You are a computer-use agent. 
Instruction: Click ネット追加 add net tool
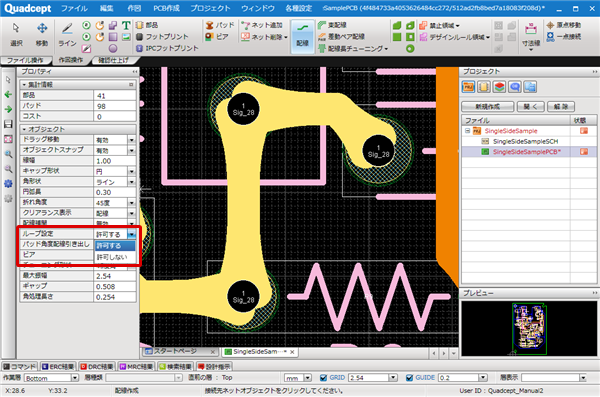[x=262, y=25]
